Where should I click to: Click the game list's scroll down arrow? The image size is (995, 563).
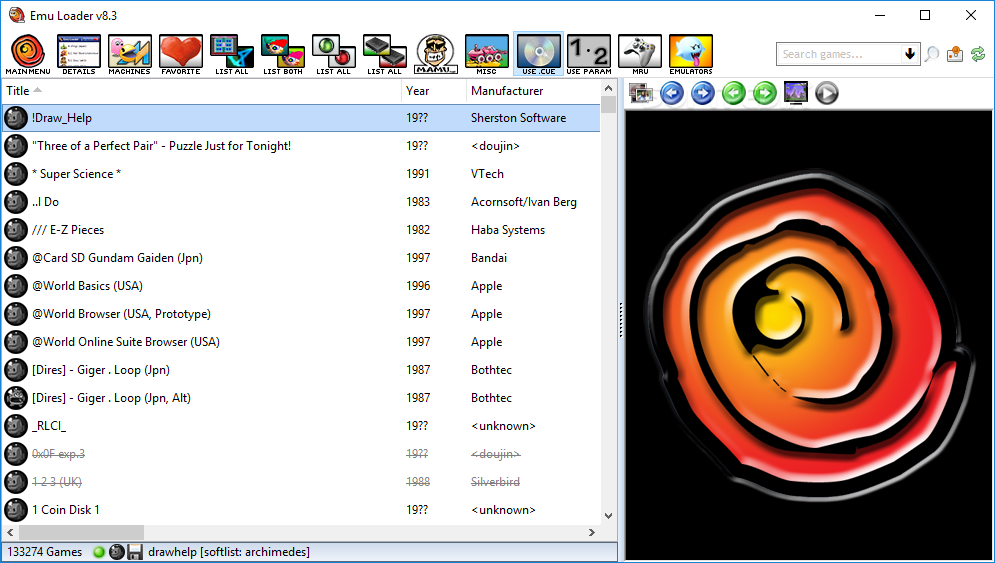click(609, 516)
